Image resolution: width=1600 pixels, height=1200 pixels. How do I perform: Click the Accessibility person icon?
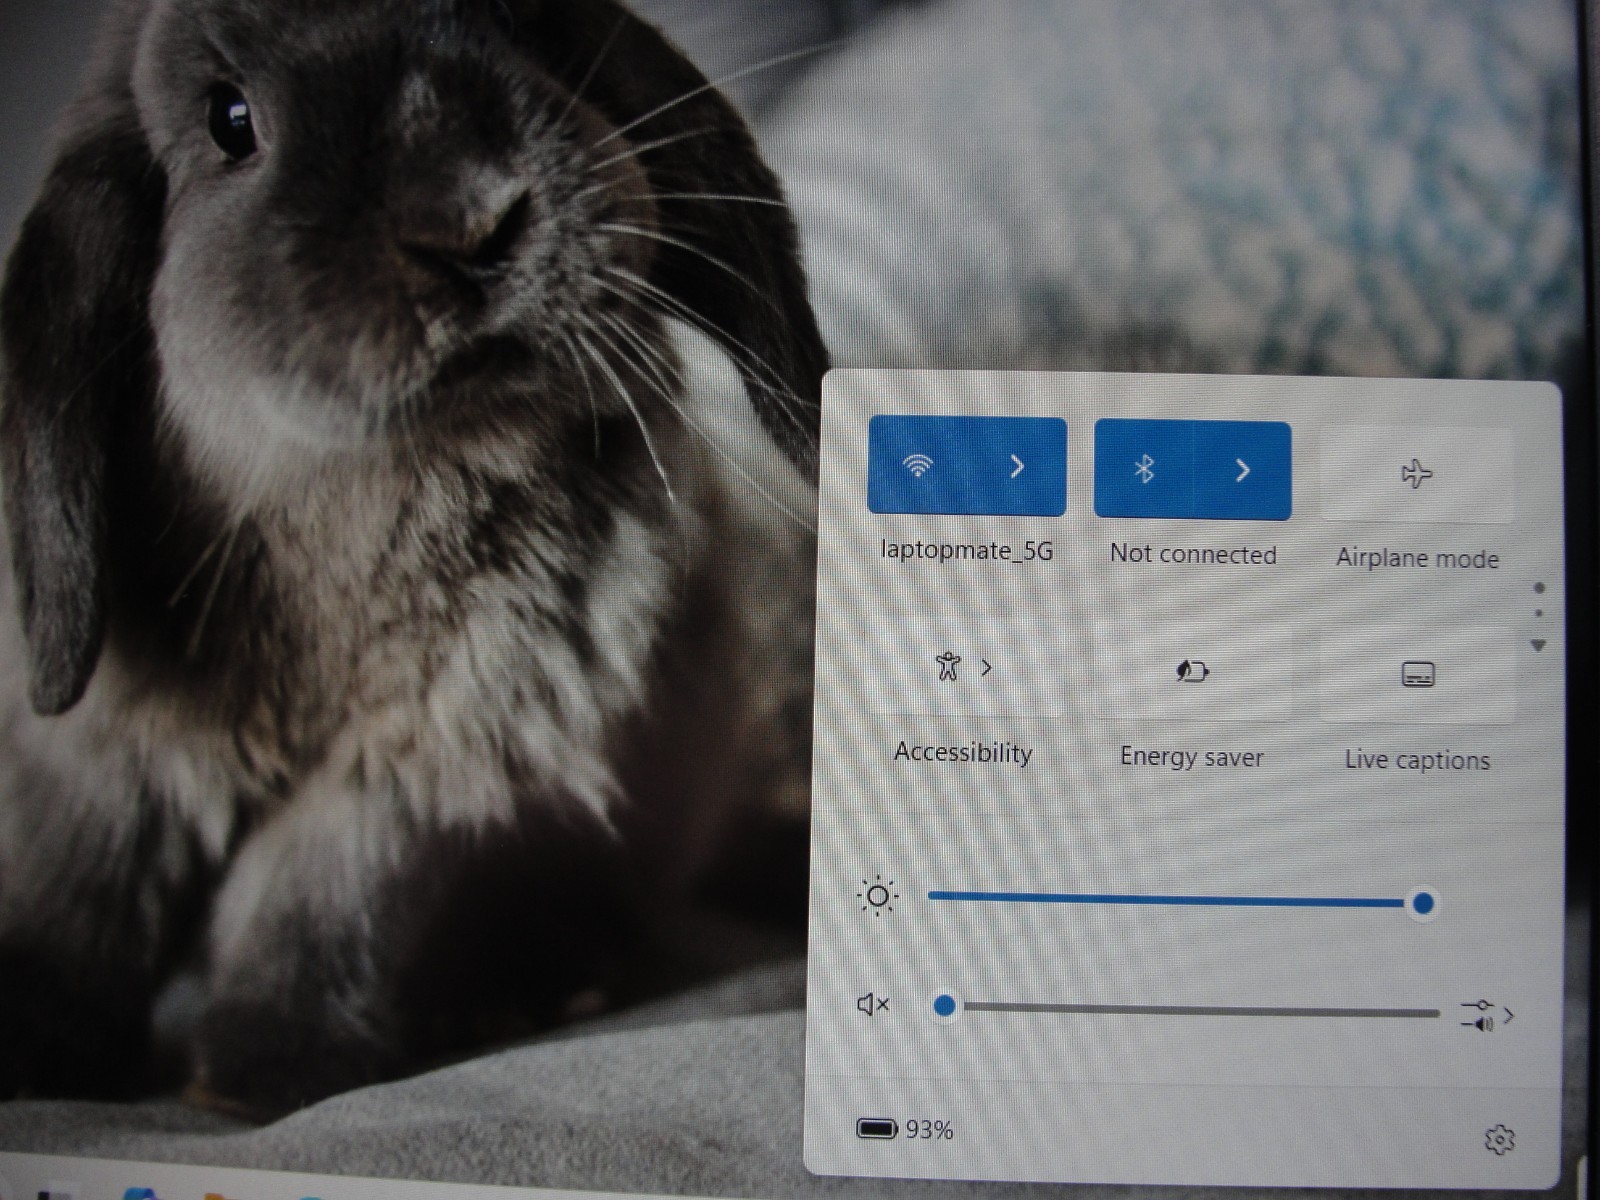click(947, 666)
